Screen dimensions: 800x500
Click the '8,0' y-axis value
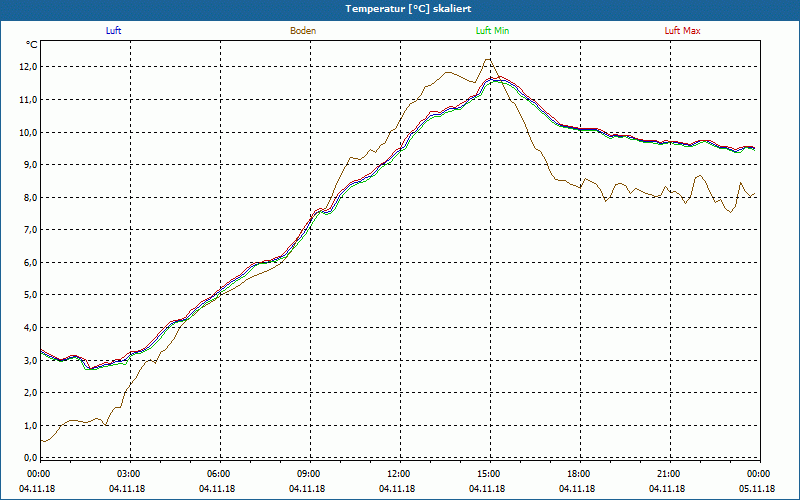(31, 197)
